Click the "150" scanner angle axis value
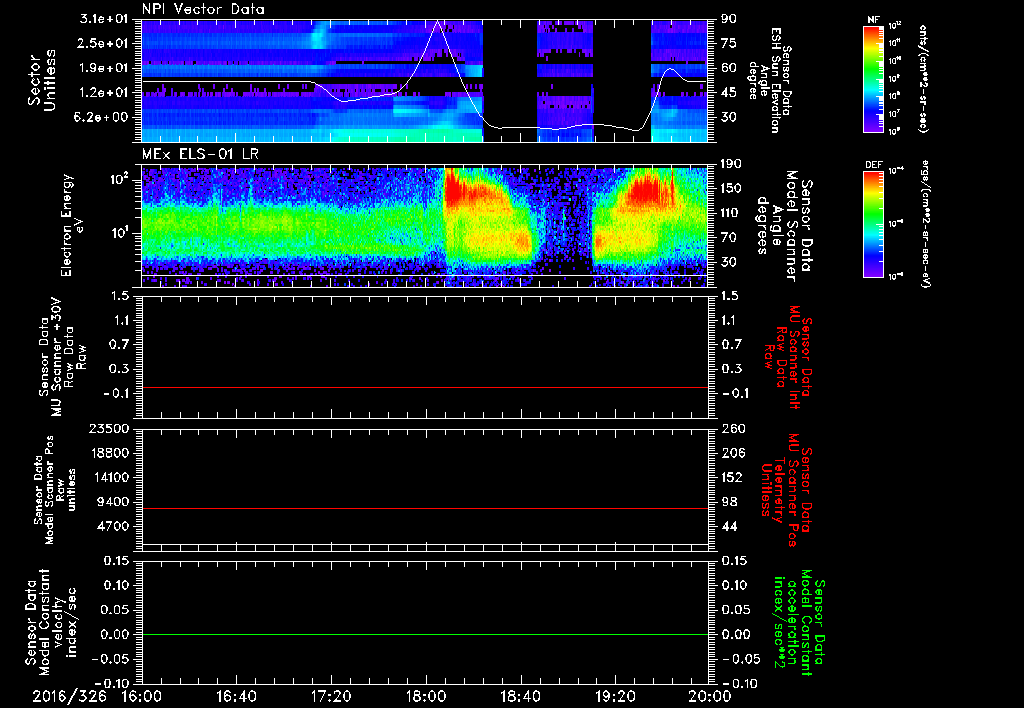 (731, 189)
